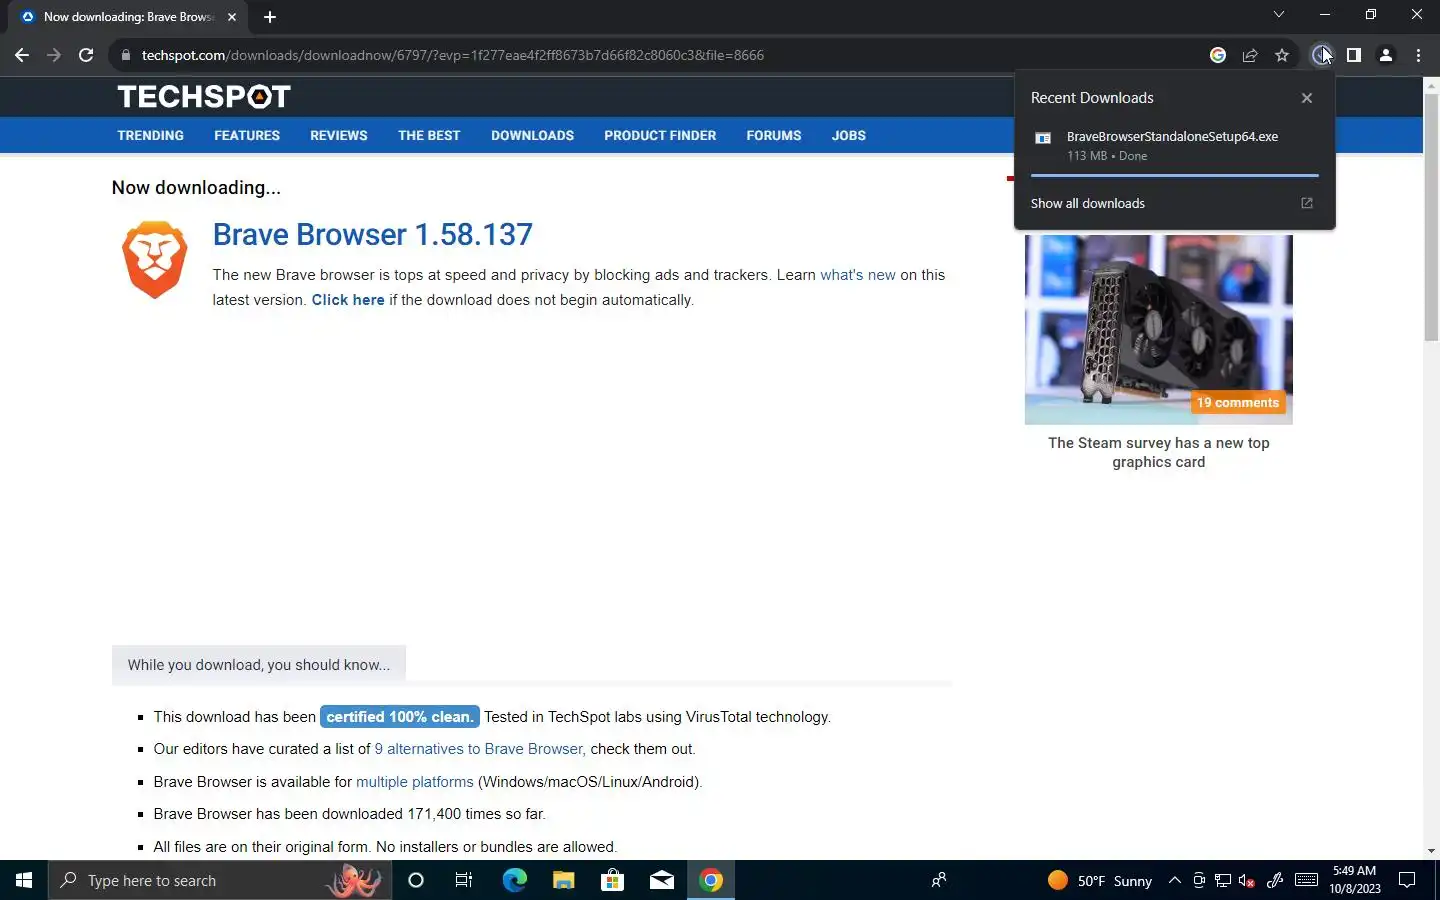Image resolution: width=1440 pixels, height=900 pixels.
Task: Click the address bar URL
Action: (x=453, y=55)
